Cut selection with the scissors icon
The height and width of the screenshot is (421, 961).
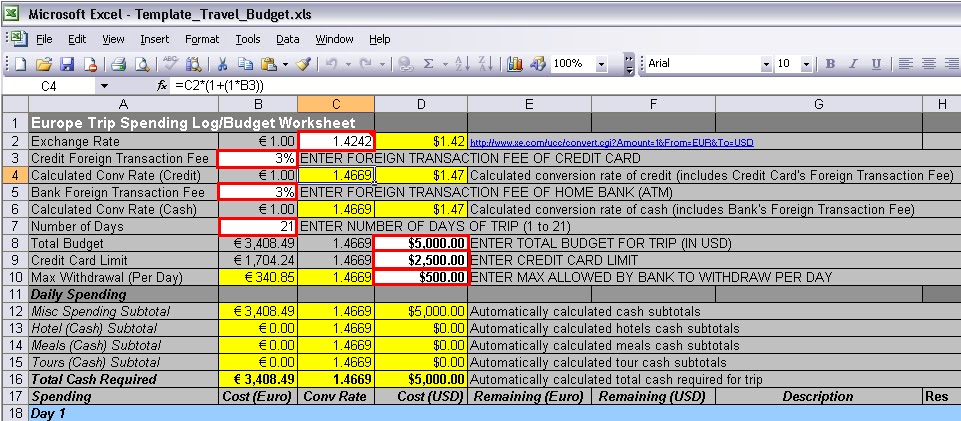tap(222, 64)
